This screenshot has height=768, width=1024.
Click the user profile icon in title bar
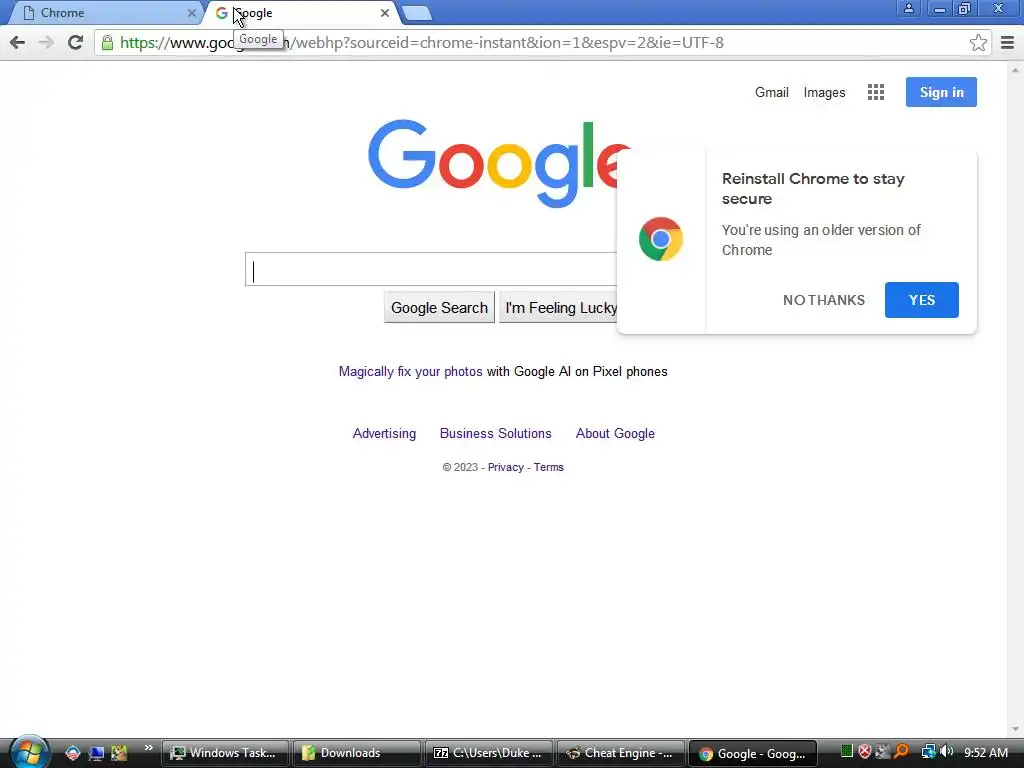click(908, 8)
